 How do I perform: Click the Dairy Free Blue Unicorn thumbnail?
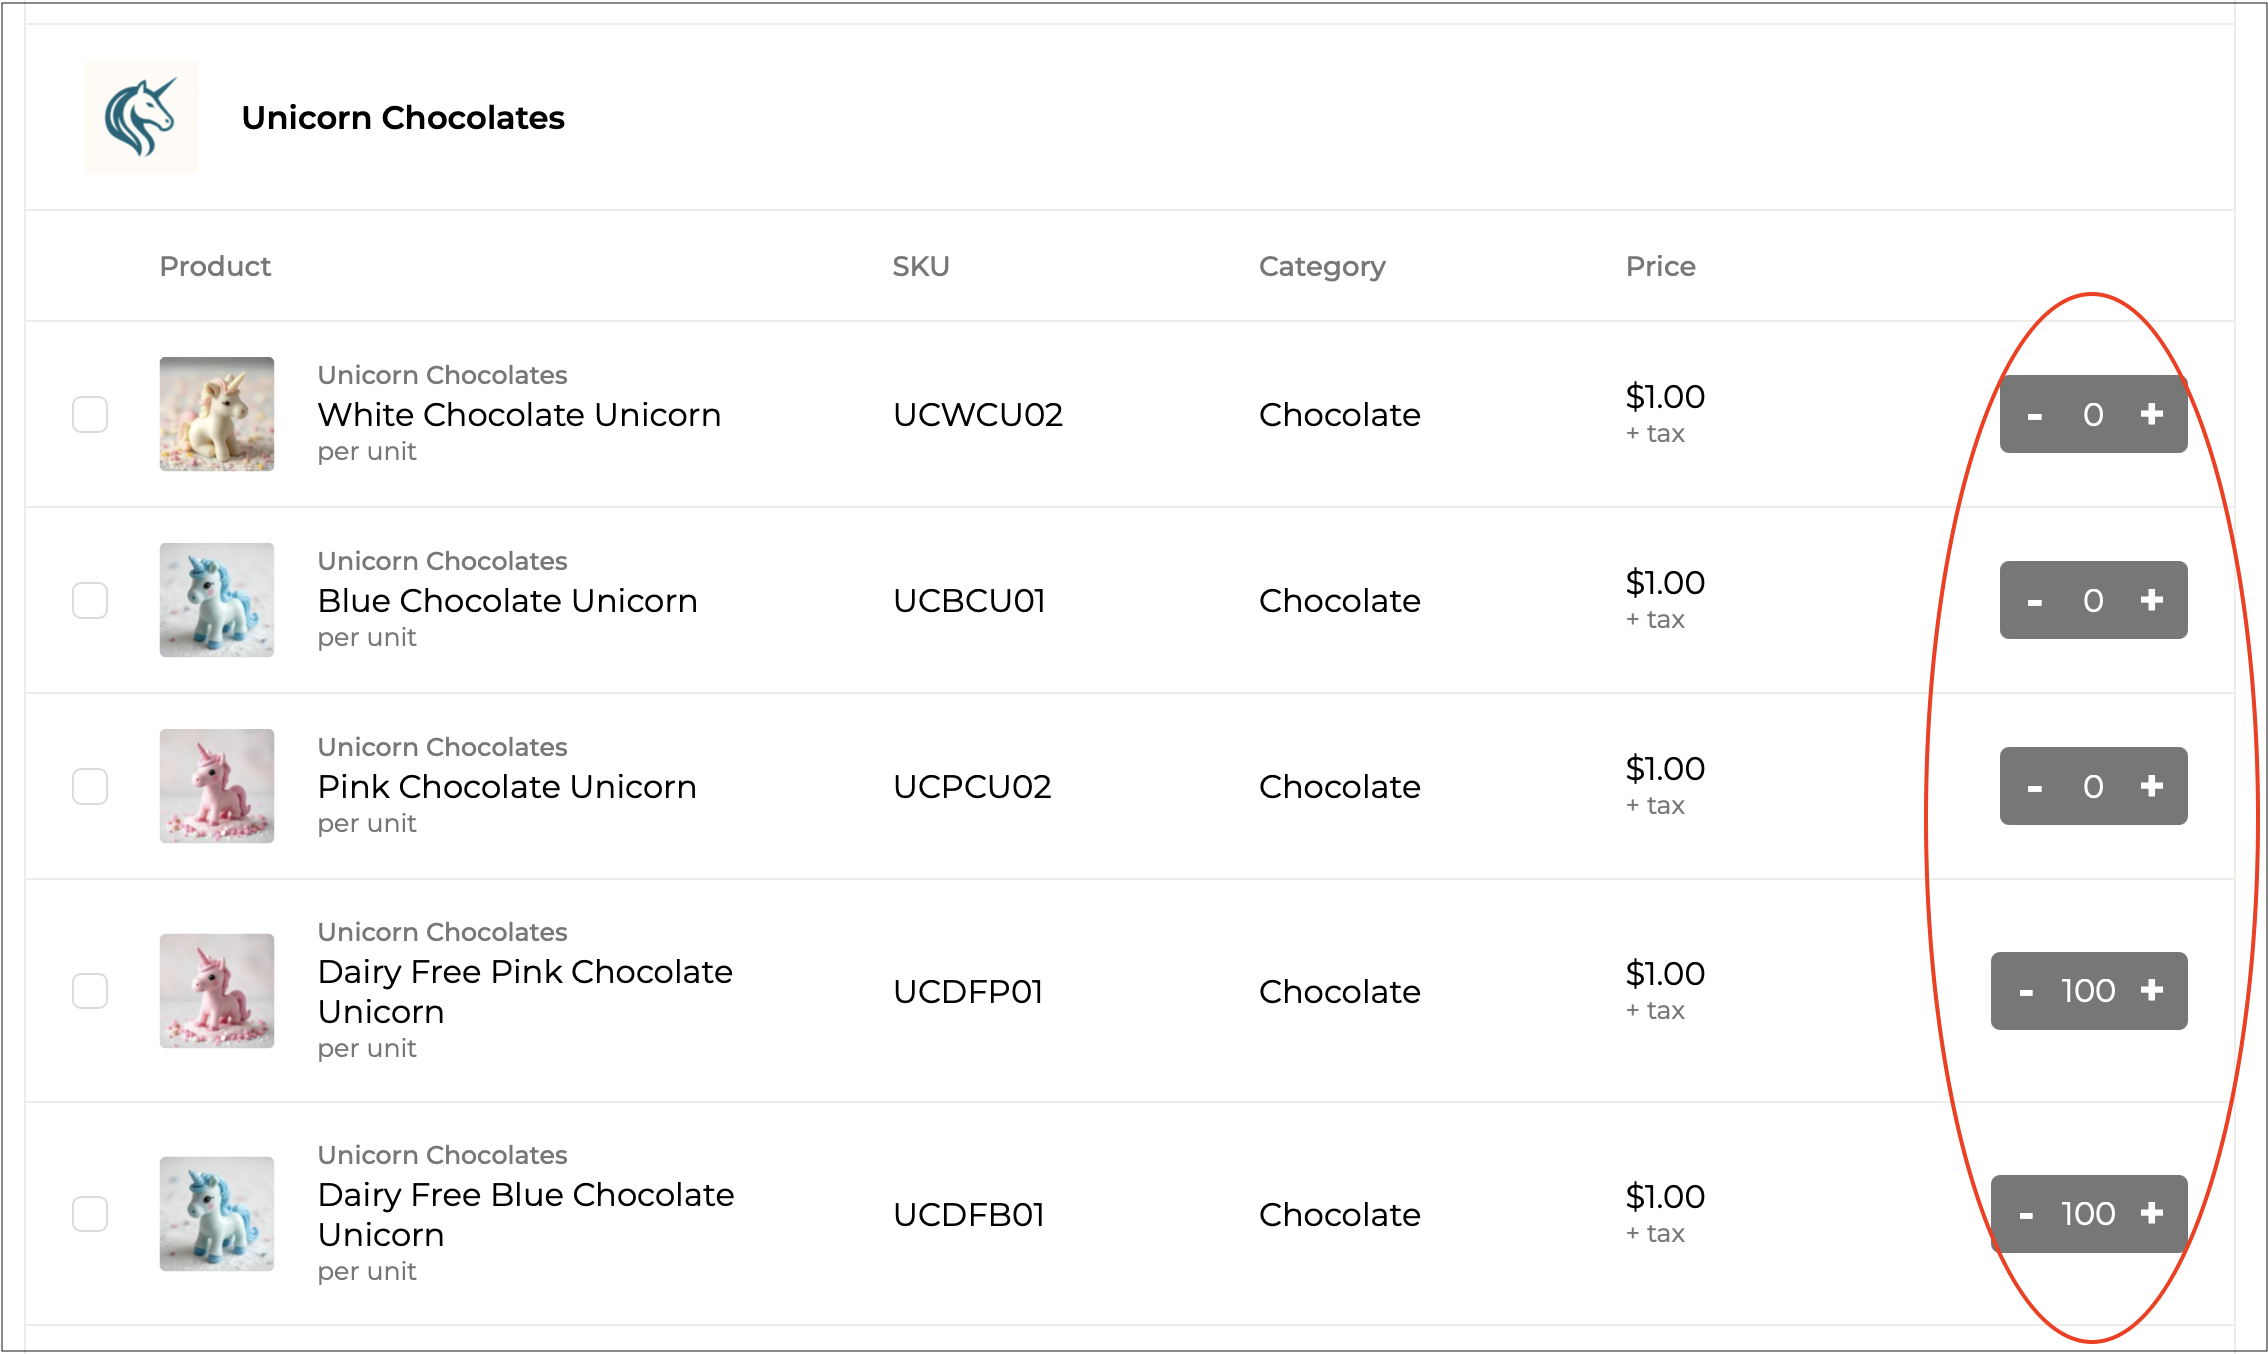coord(217,1214)
